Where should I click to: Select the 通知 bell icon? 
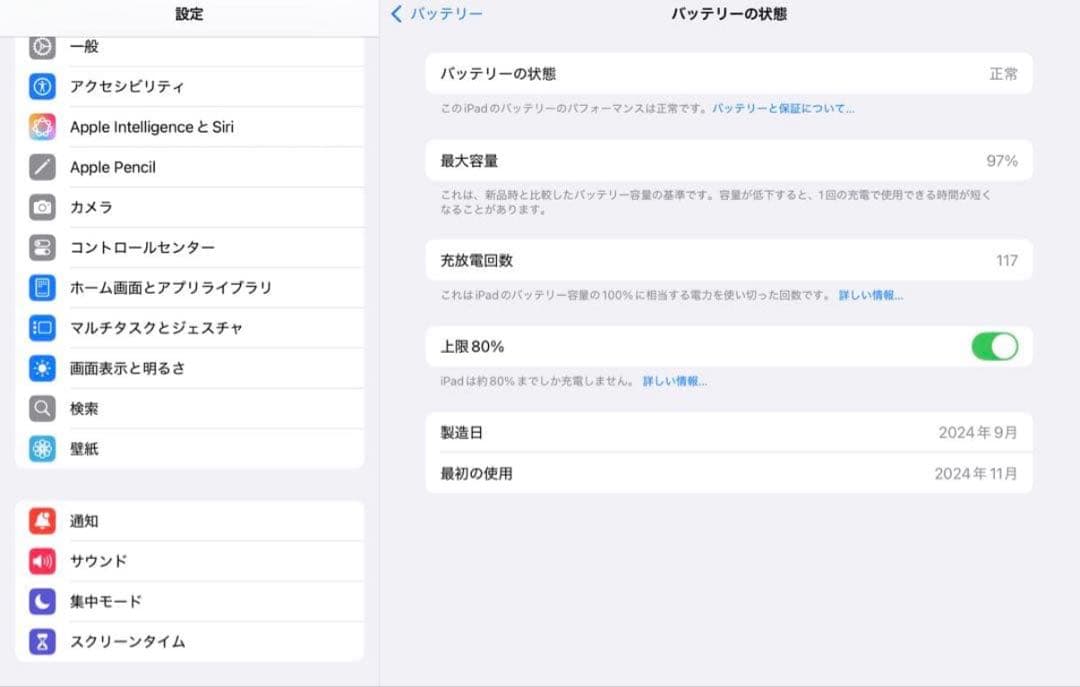coord(41,520)
